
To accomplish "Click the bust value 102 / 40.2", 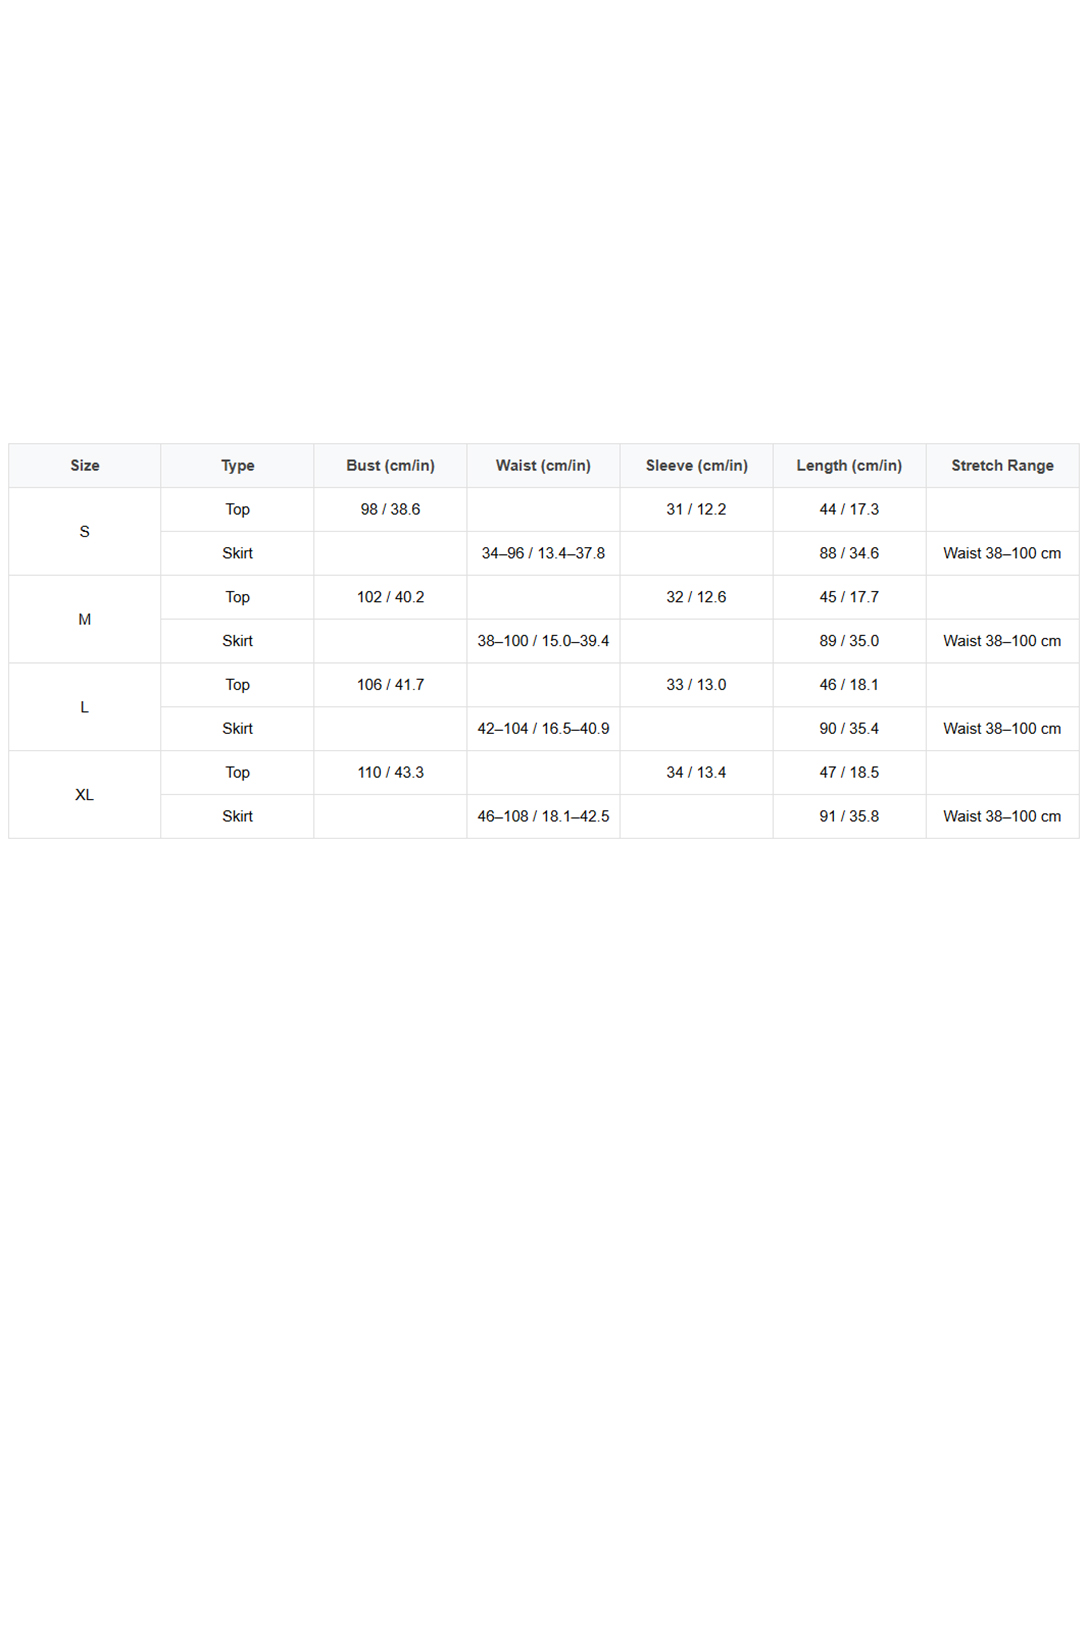I will [x=391, y=597].
